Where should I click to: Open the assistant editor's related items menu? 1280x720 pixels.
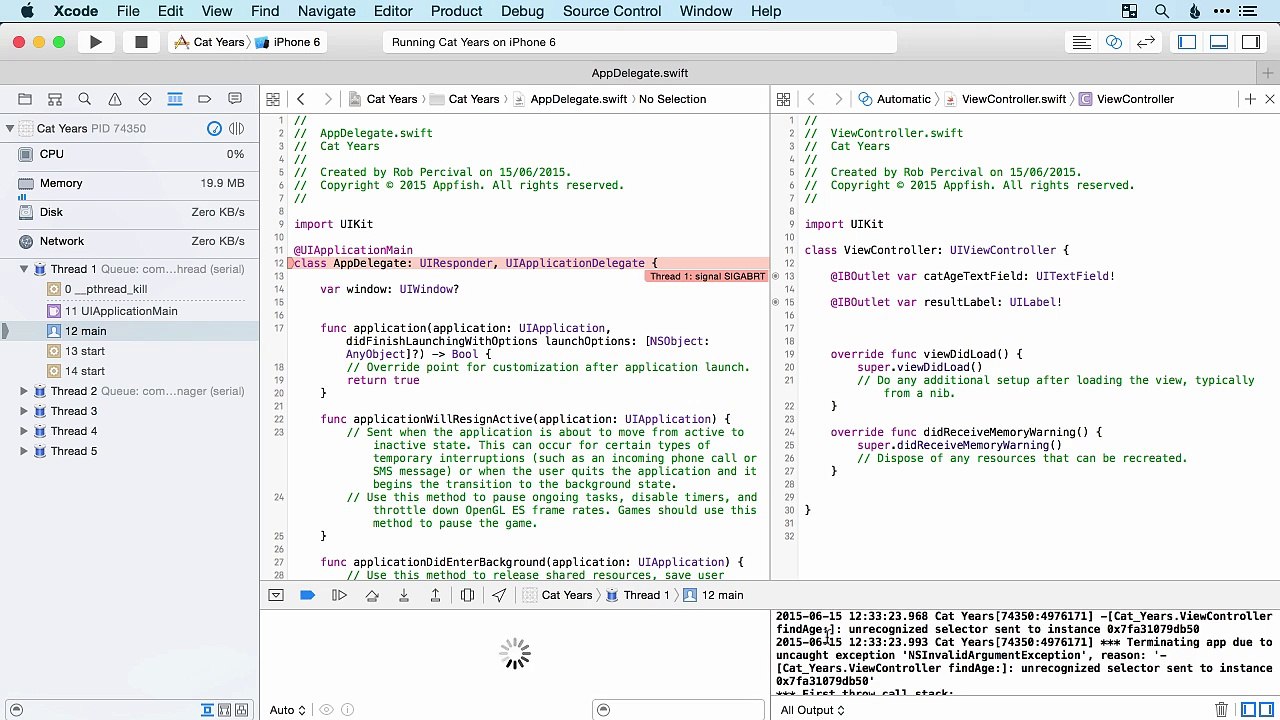point(783,99)
